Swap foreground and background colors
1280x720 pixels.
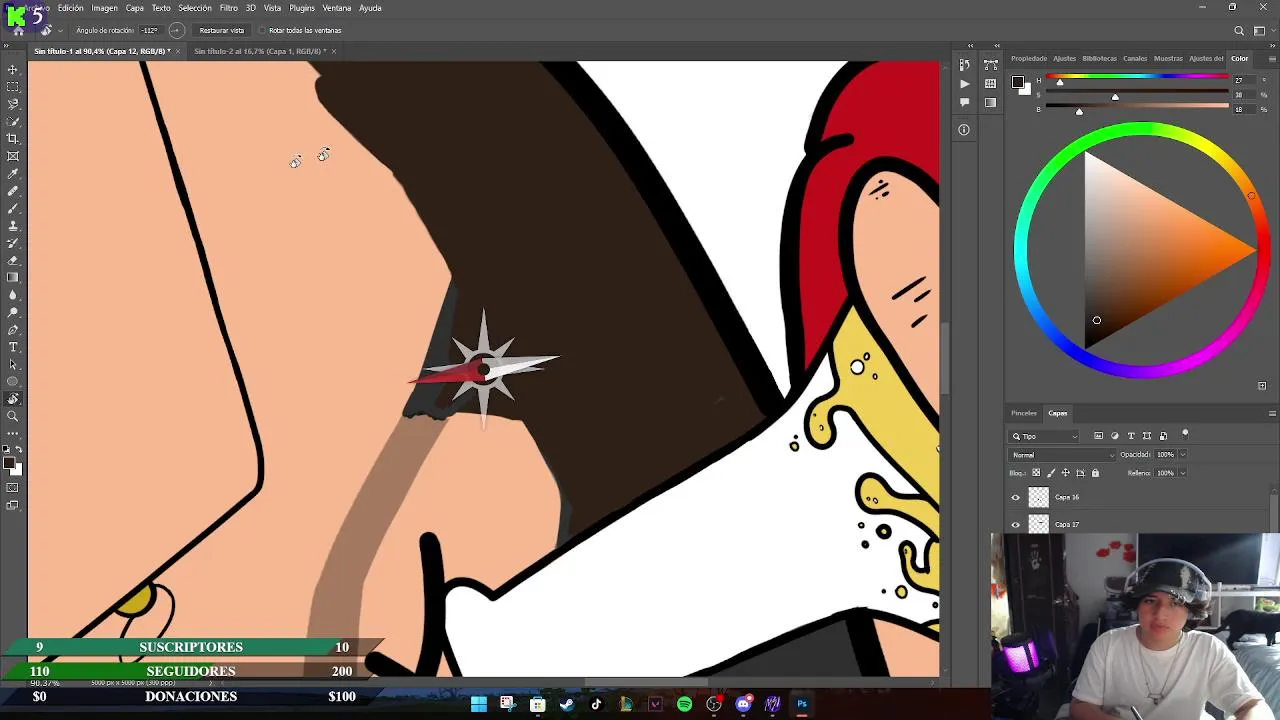click(x=19, y=450)
